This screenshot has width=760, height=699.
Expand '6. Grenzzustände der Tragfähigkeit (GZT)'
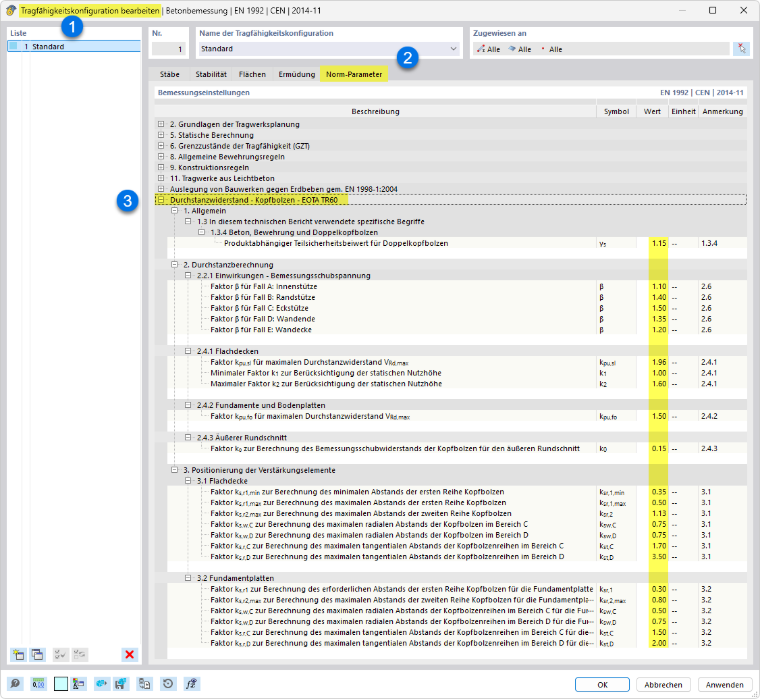coord(161,145)
